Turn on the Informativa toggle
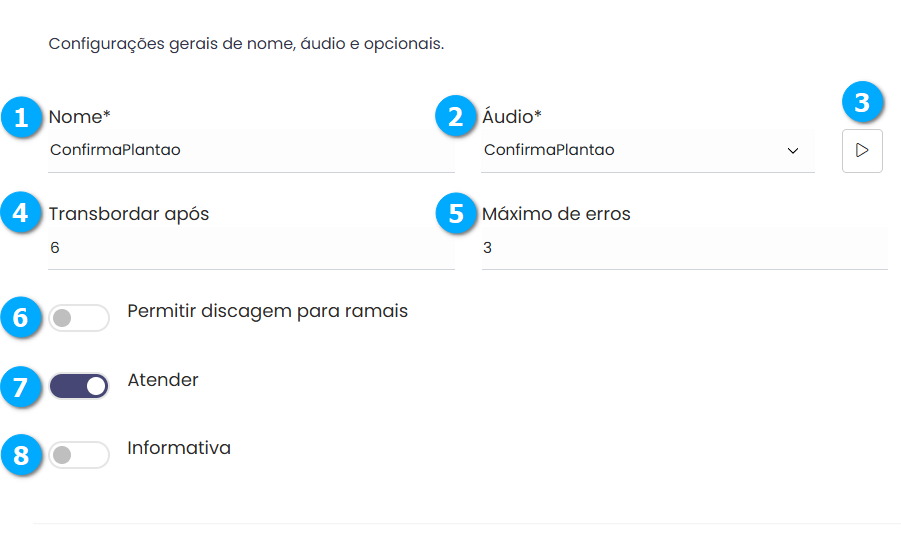The width and height of the screenshot is (901, 548). (79, 455)
